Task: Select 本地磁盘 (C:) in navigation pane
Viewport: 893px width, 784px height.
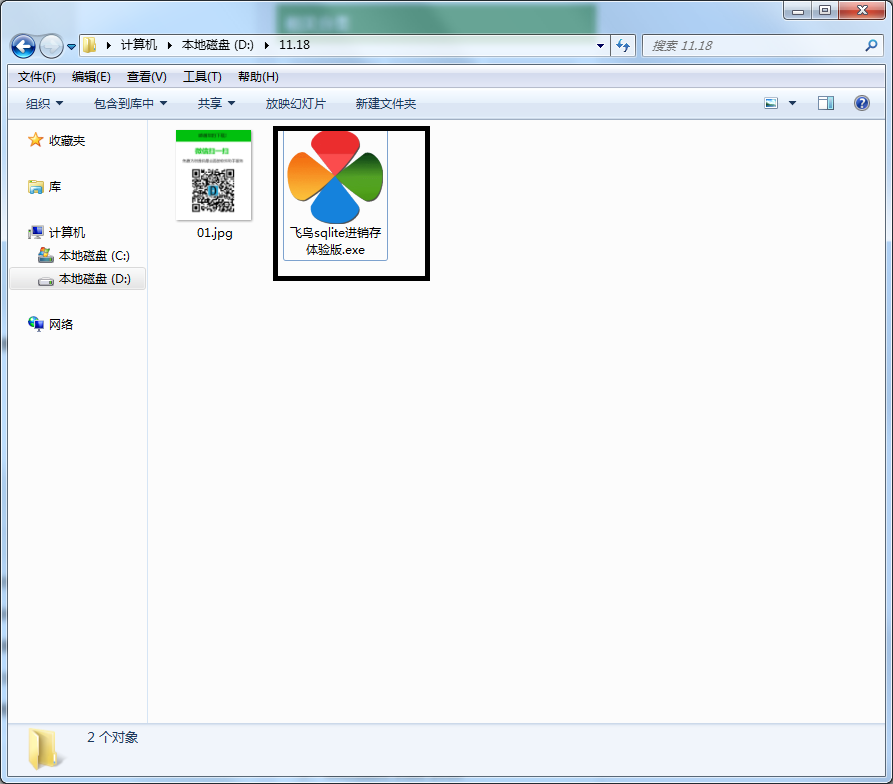Action: pyautogui.click(x=95, y=256)
